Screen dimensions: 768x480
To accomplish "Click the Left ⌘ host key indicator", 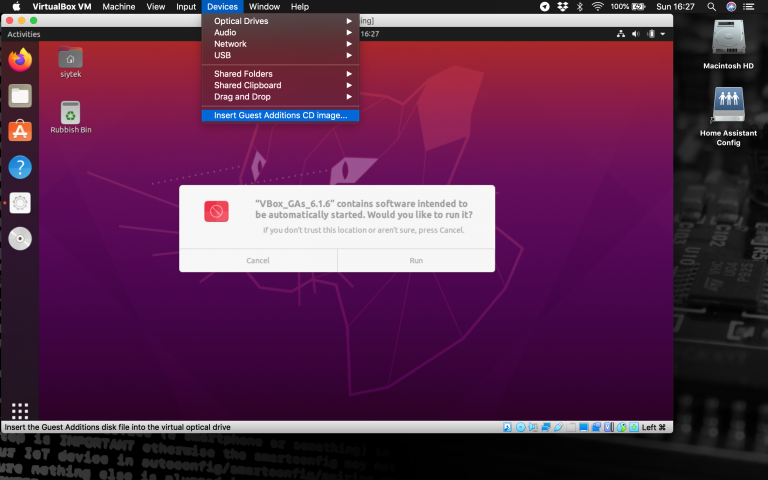I will 654,427.
